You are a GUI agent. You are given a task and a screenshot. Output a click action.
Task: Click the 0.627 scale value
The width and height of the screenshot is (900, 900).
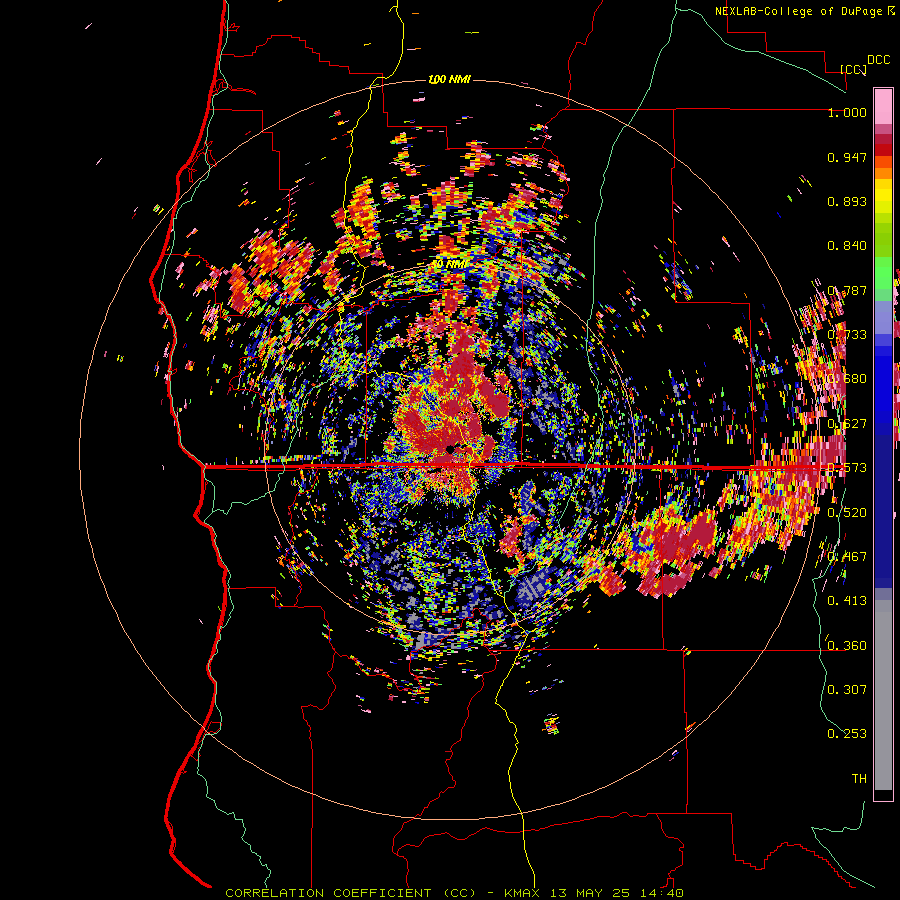(x=847, y=424)
